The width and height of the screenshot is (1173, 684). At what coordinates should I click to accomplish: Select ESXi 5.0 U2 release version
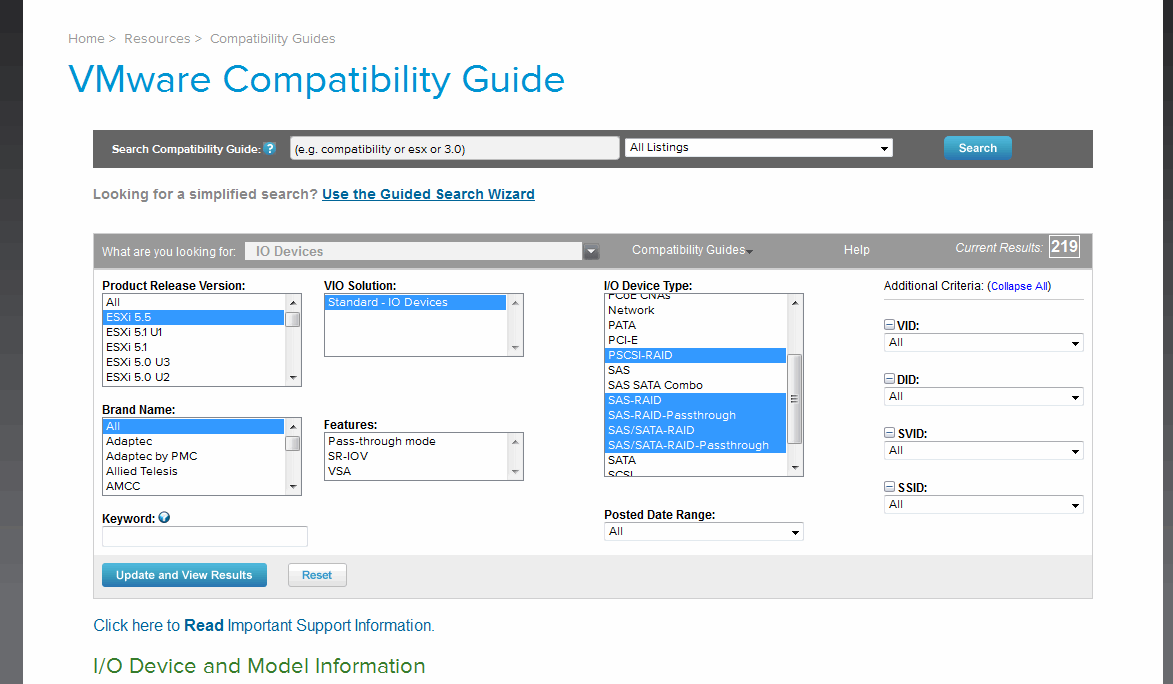click(193, 377)
